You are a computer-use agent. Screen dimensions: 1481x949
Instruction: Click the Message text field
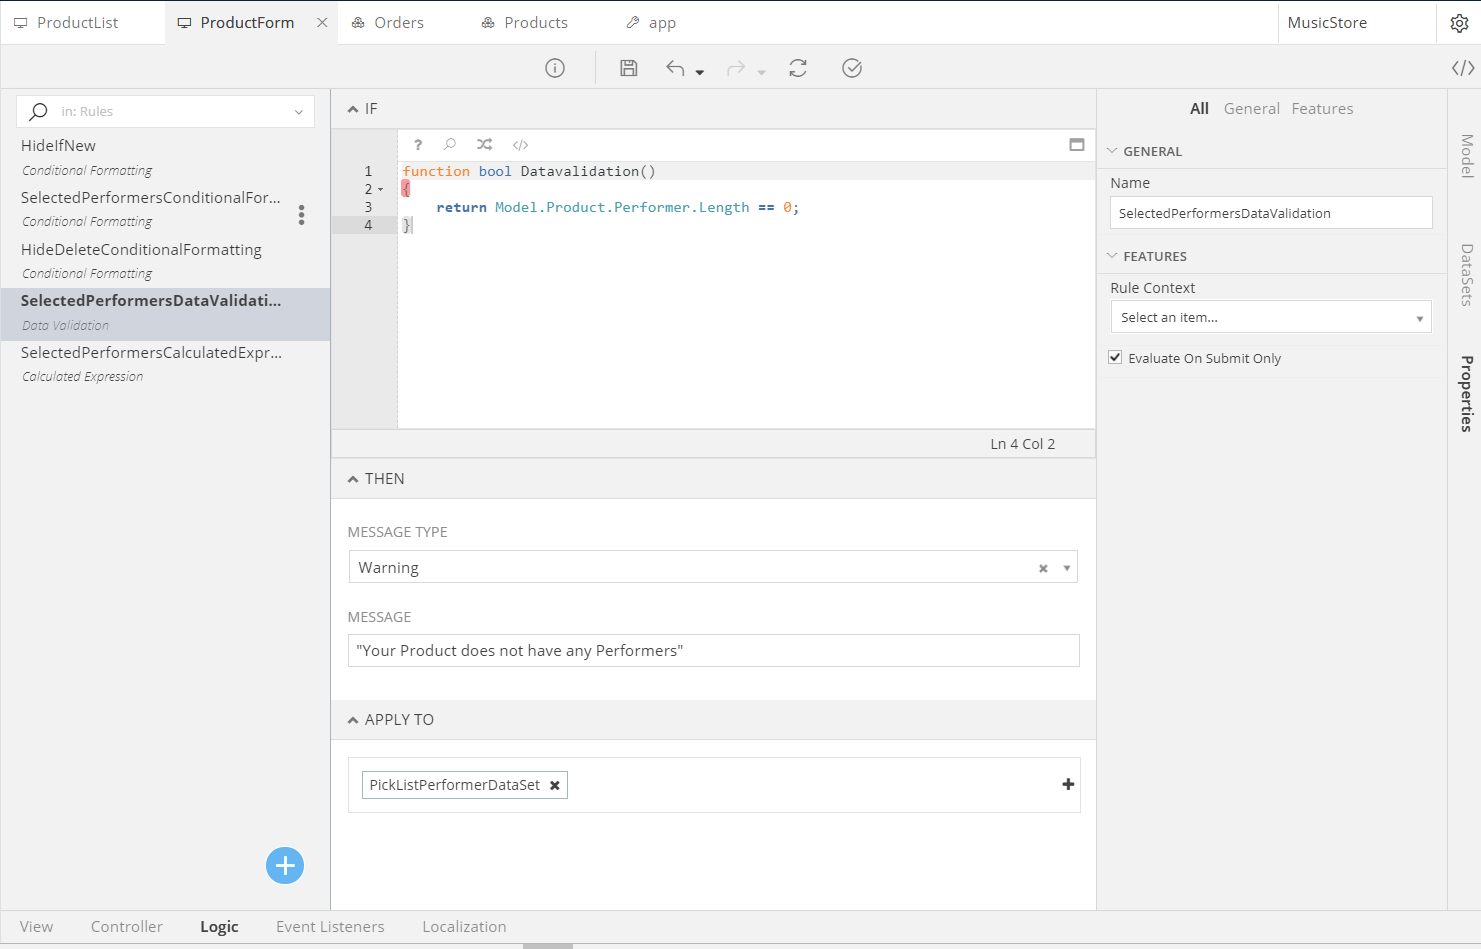click(x=713, y=651)
